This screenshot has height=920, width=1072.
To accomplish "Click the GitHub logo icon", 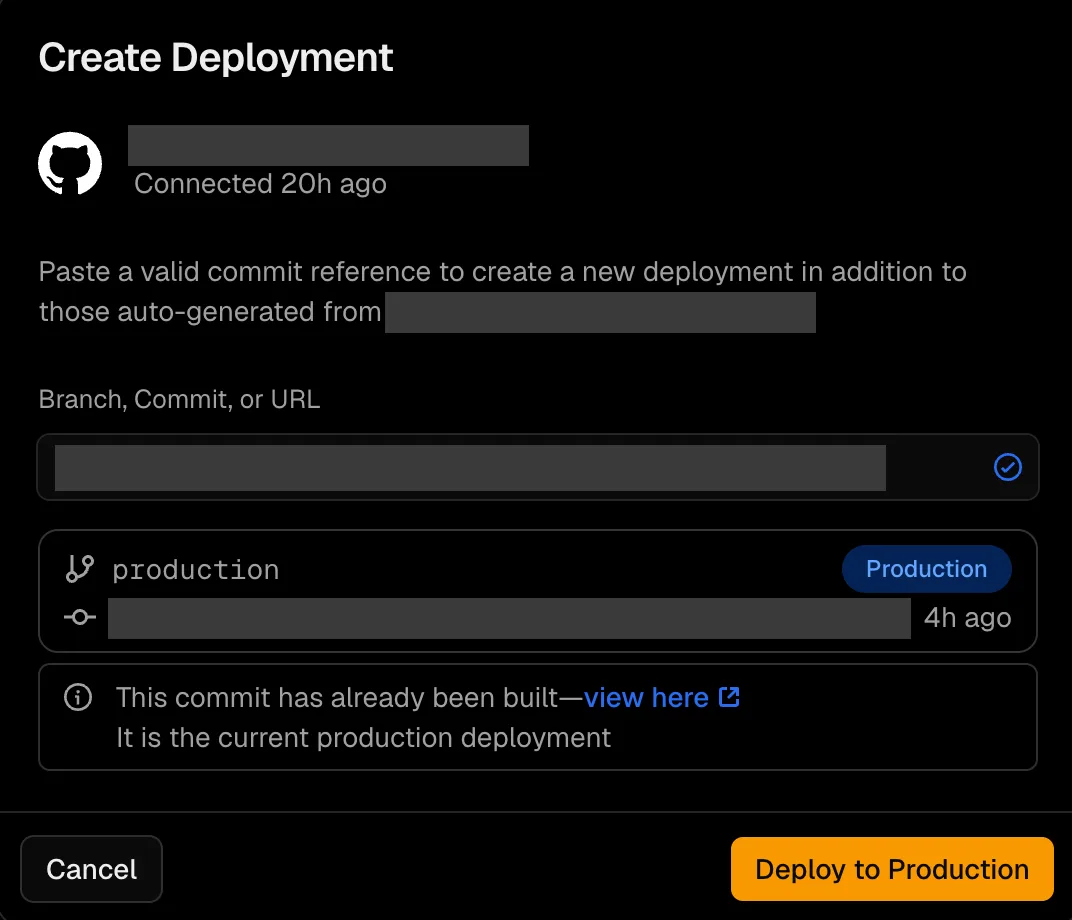I will click(70, 163).
